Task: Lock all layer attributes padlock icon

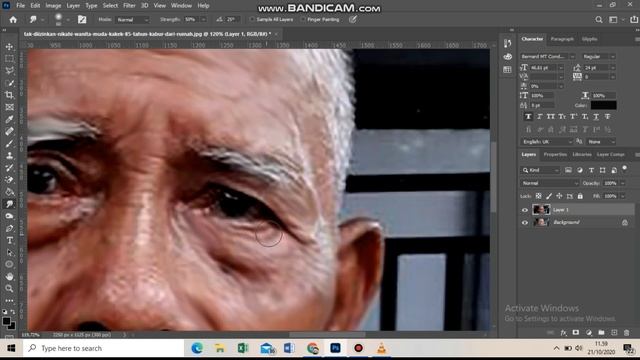Action: tap(580, 196)
